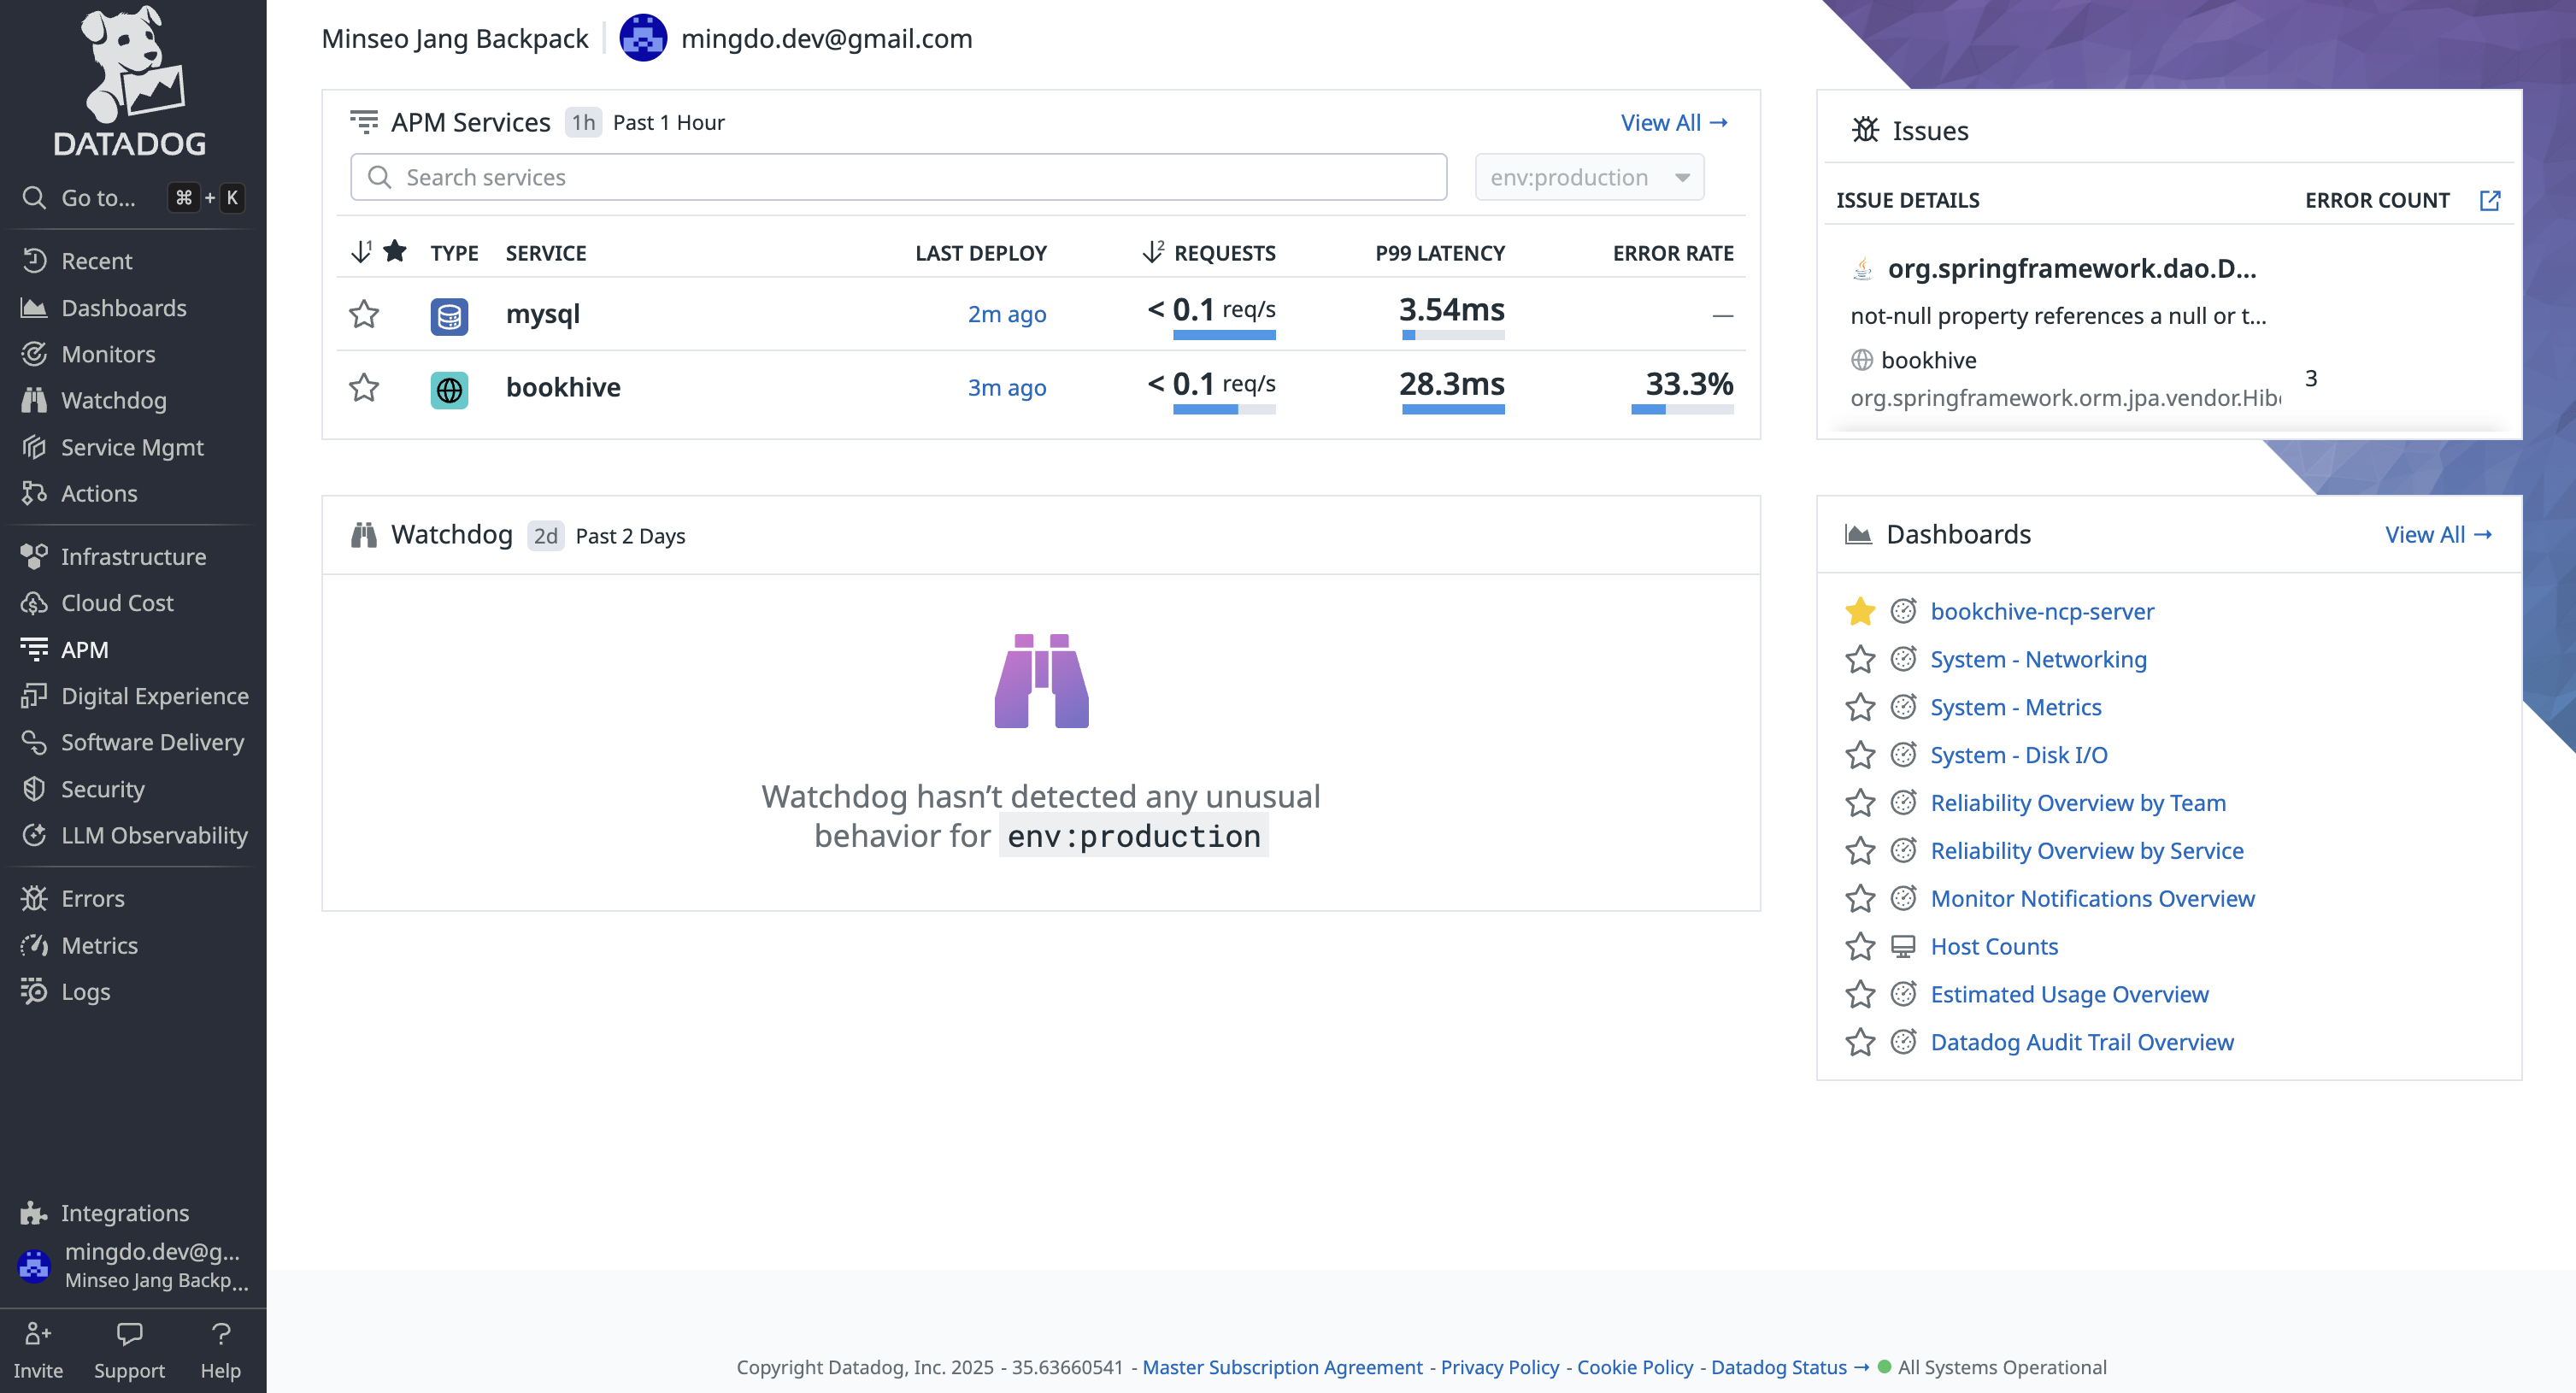The width and height of the screenshot is (2576, 1393).
Task: Click the bookhive 33.3% error rate bar
Action: 1682,409
